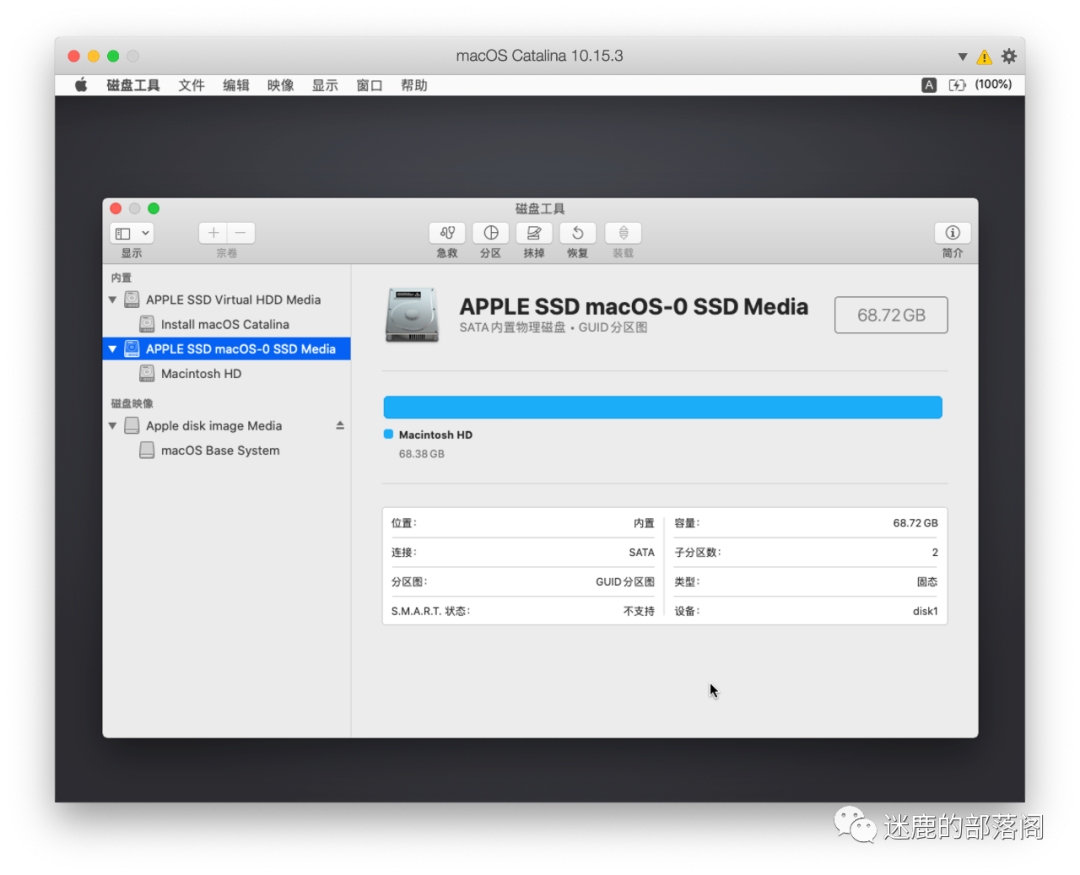
Task: Click the blue Macintosh HD legend swatch
Action: (x=388, y=434)
